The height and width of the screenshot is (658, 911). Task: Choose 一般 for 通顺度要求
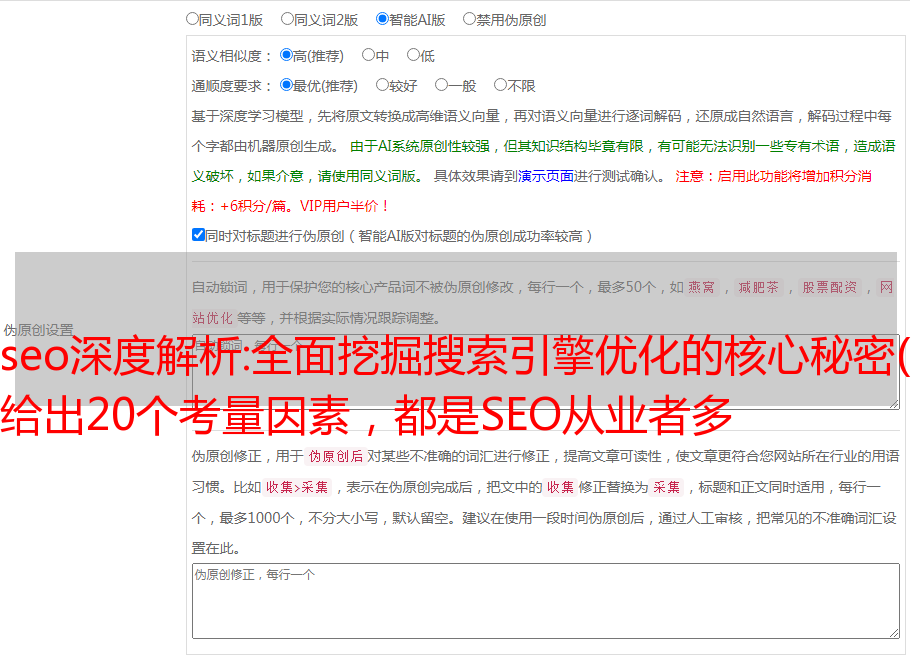pyautogui.click(x=441, y=85)
